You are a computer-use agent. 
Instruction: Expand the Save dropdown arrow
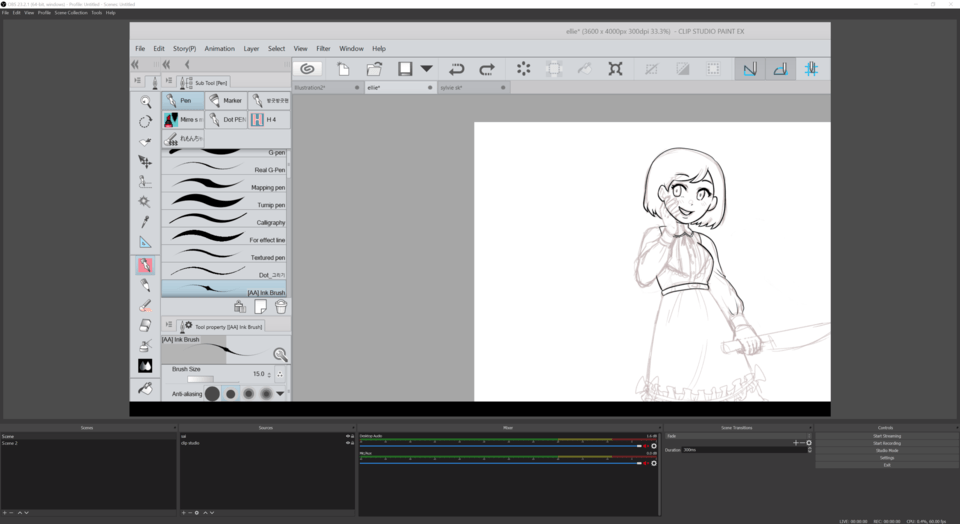[427, 69]
